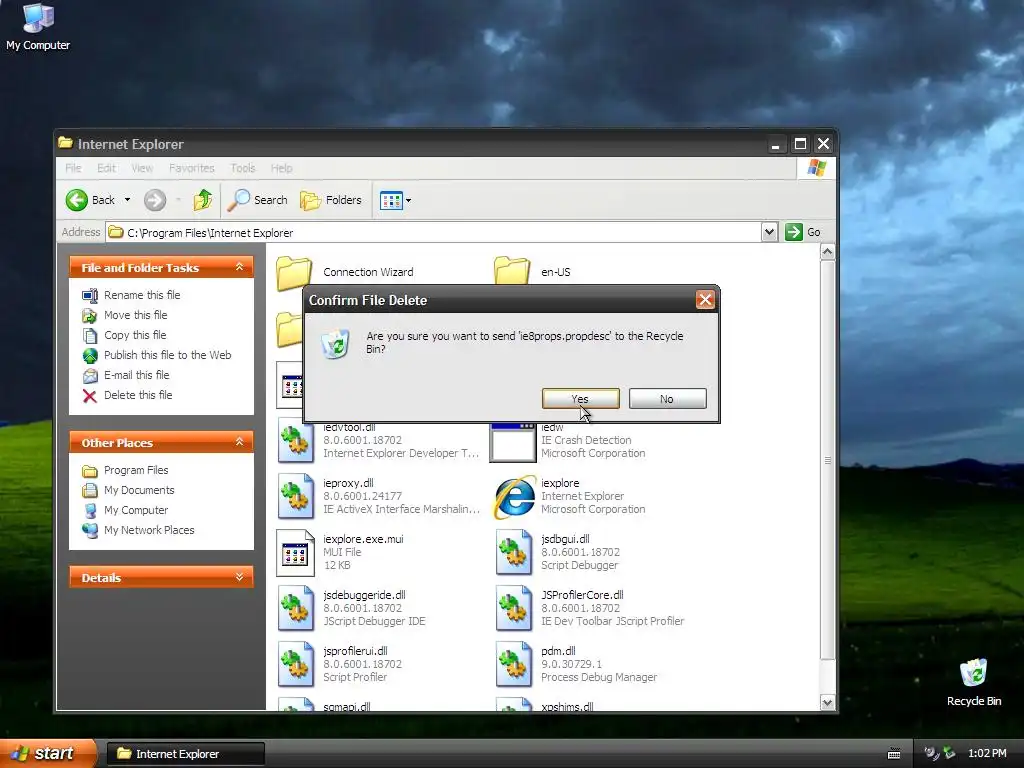
Task: Expand the address bar dropdown
Action: click(x=769, y=232)
